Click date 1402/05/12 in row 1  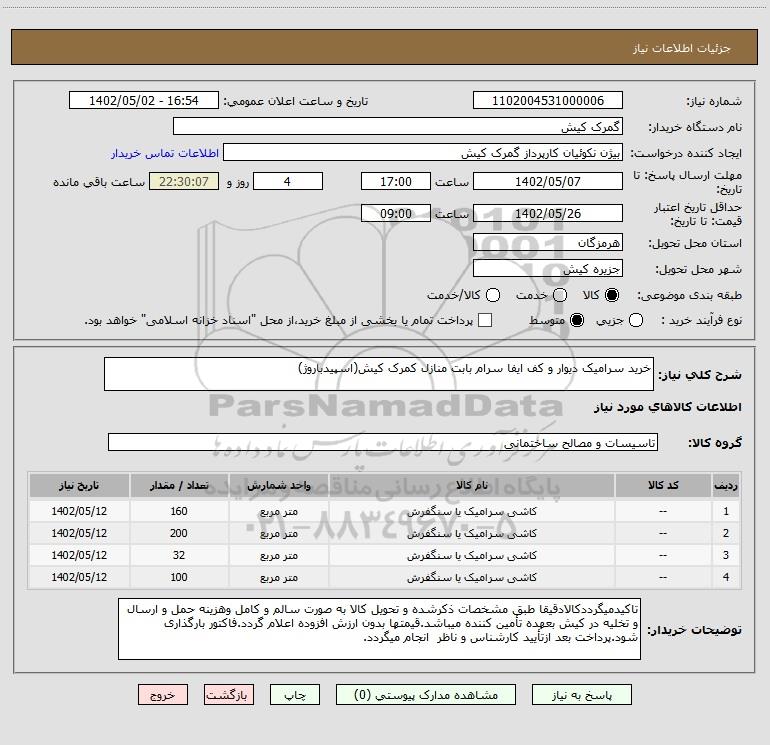pos(79,511)
